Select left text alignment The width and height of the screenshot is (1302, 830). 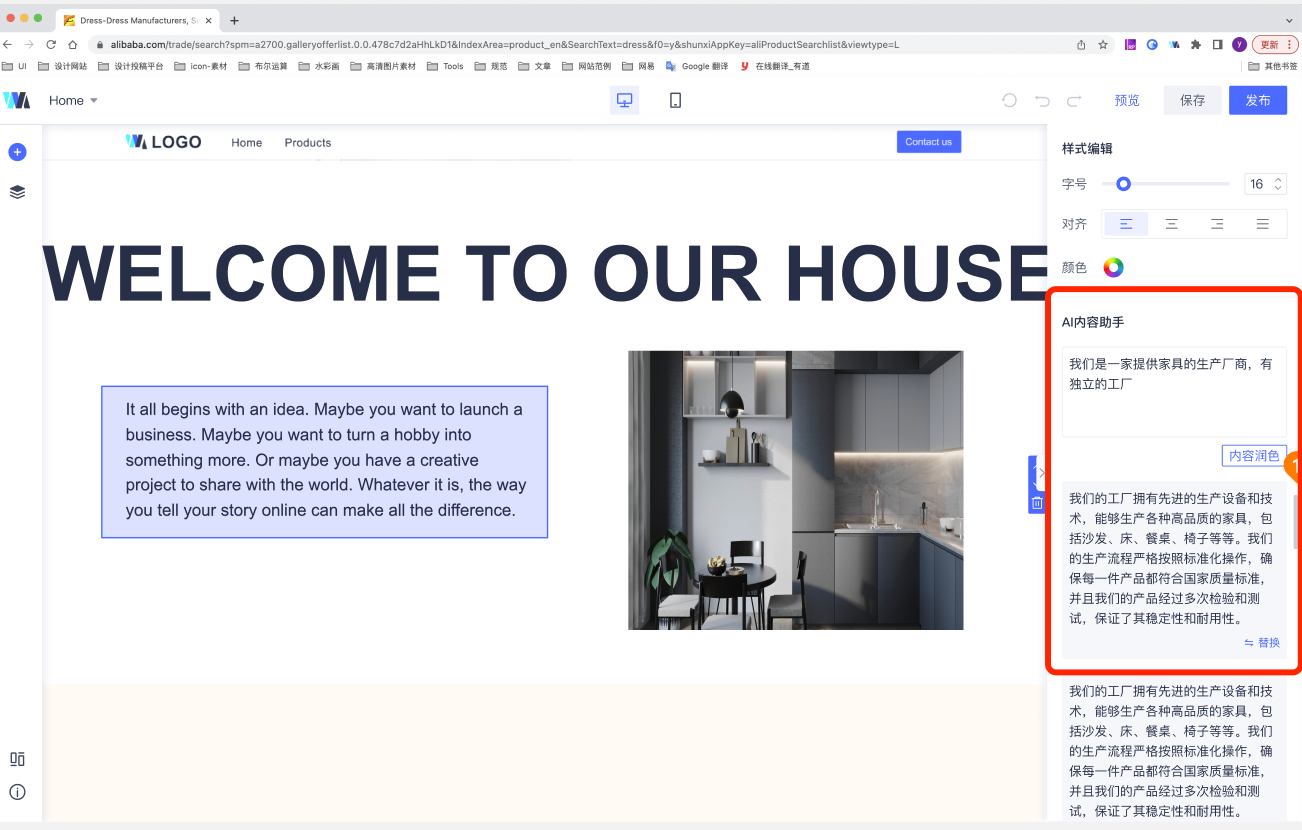pyautogui.click(x=1126, y=224)
